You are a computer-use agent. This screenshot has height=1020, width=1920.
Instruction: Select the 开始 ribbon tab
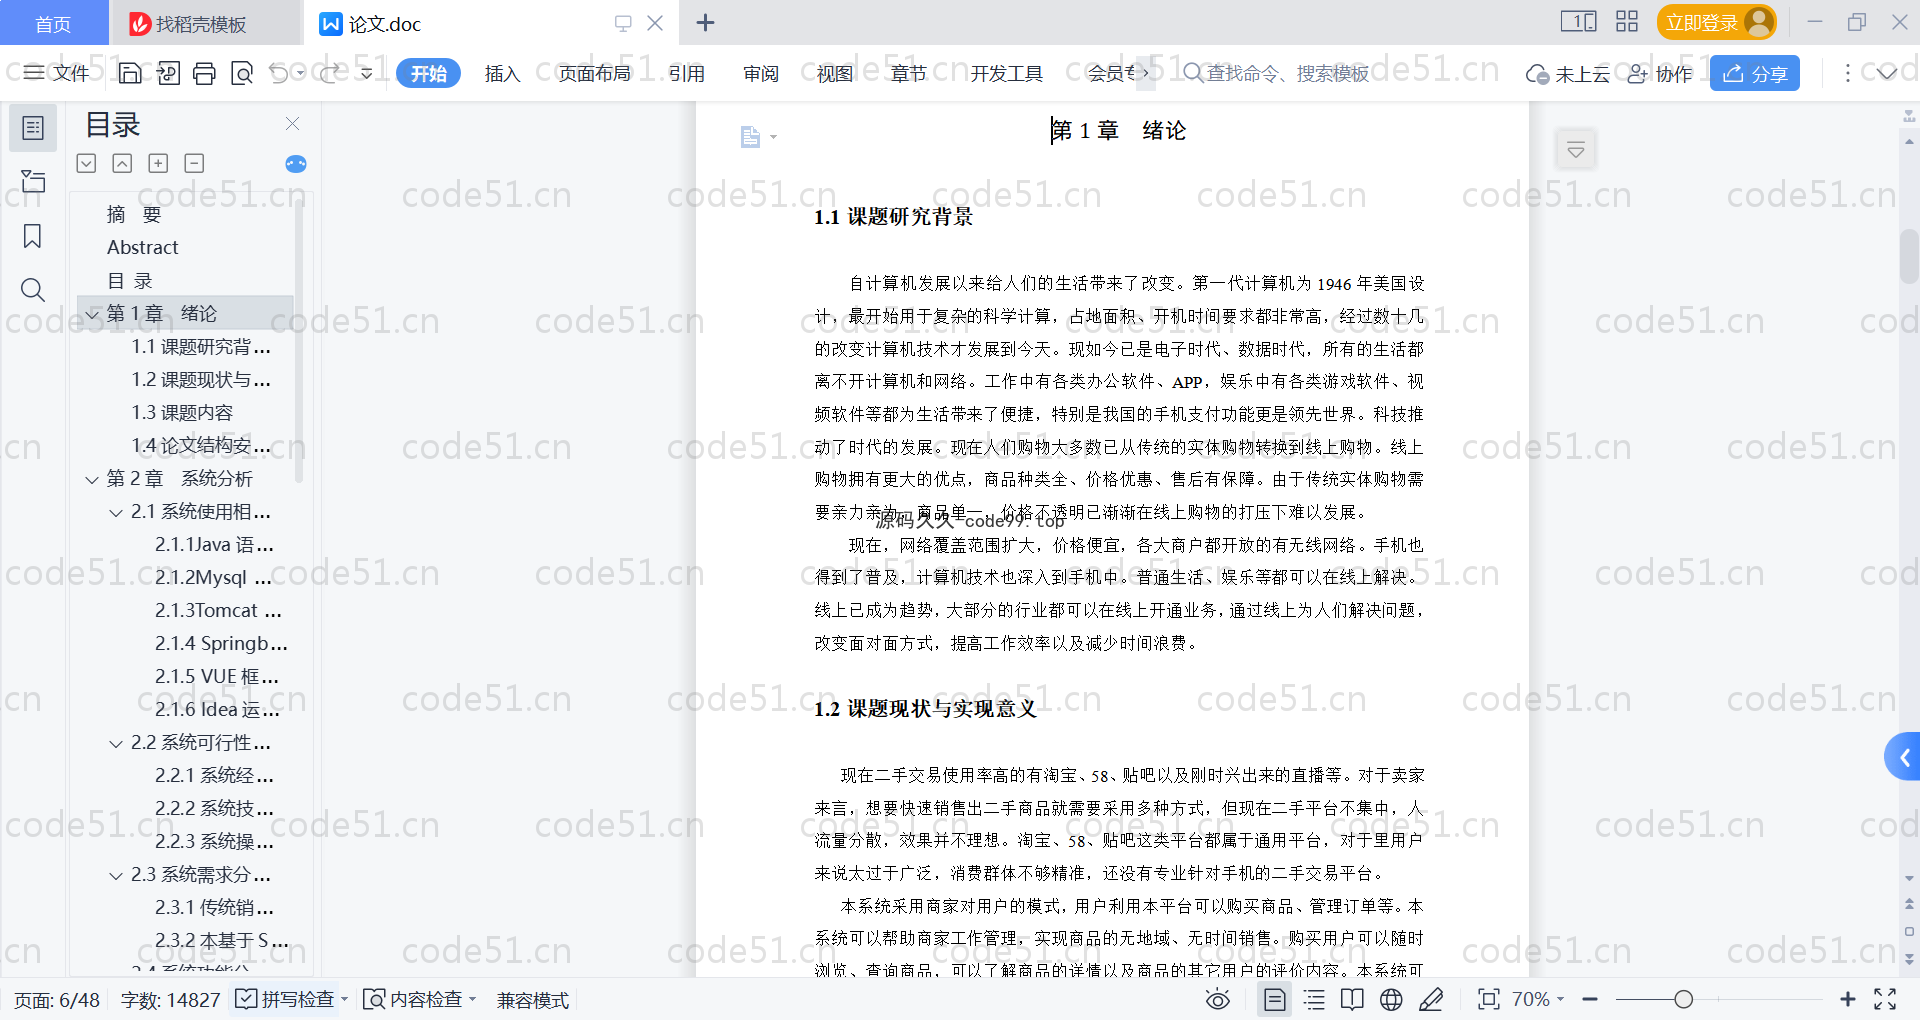point(429,73)
